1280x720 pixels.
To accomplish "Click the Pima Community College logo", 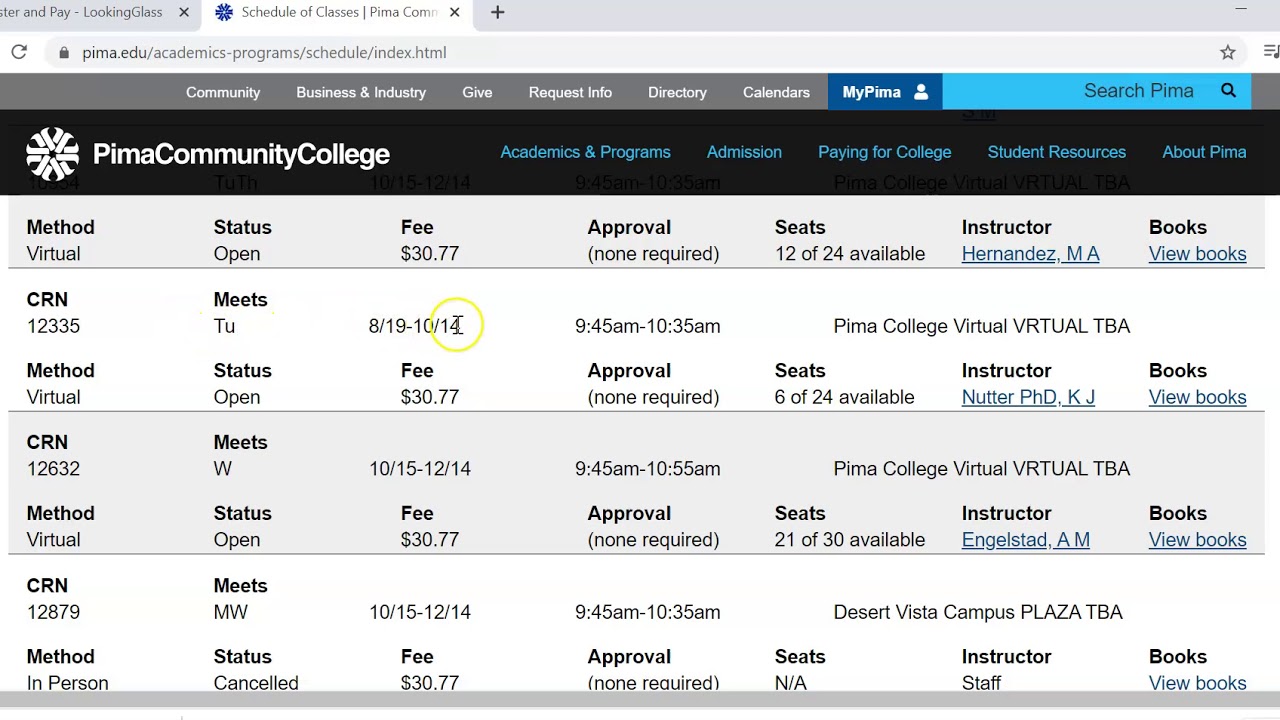I will (208, 154).
